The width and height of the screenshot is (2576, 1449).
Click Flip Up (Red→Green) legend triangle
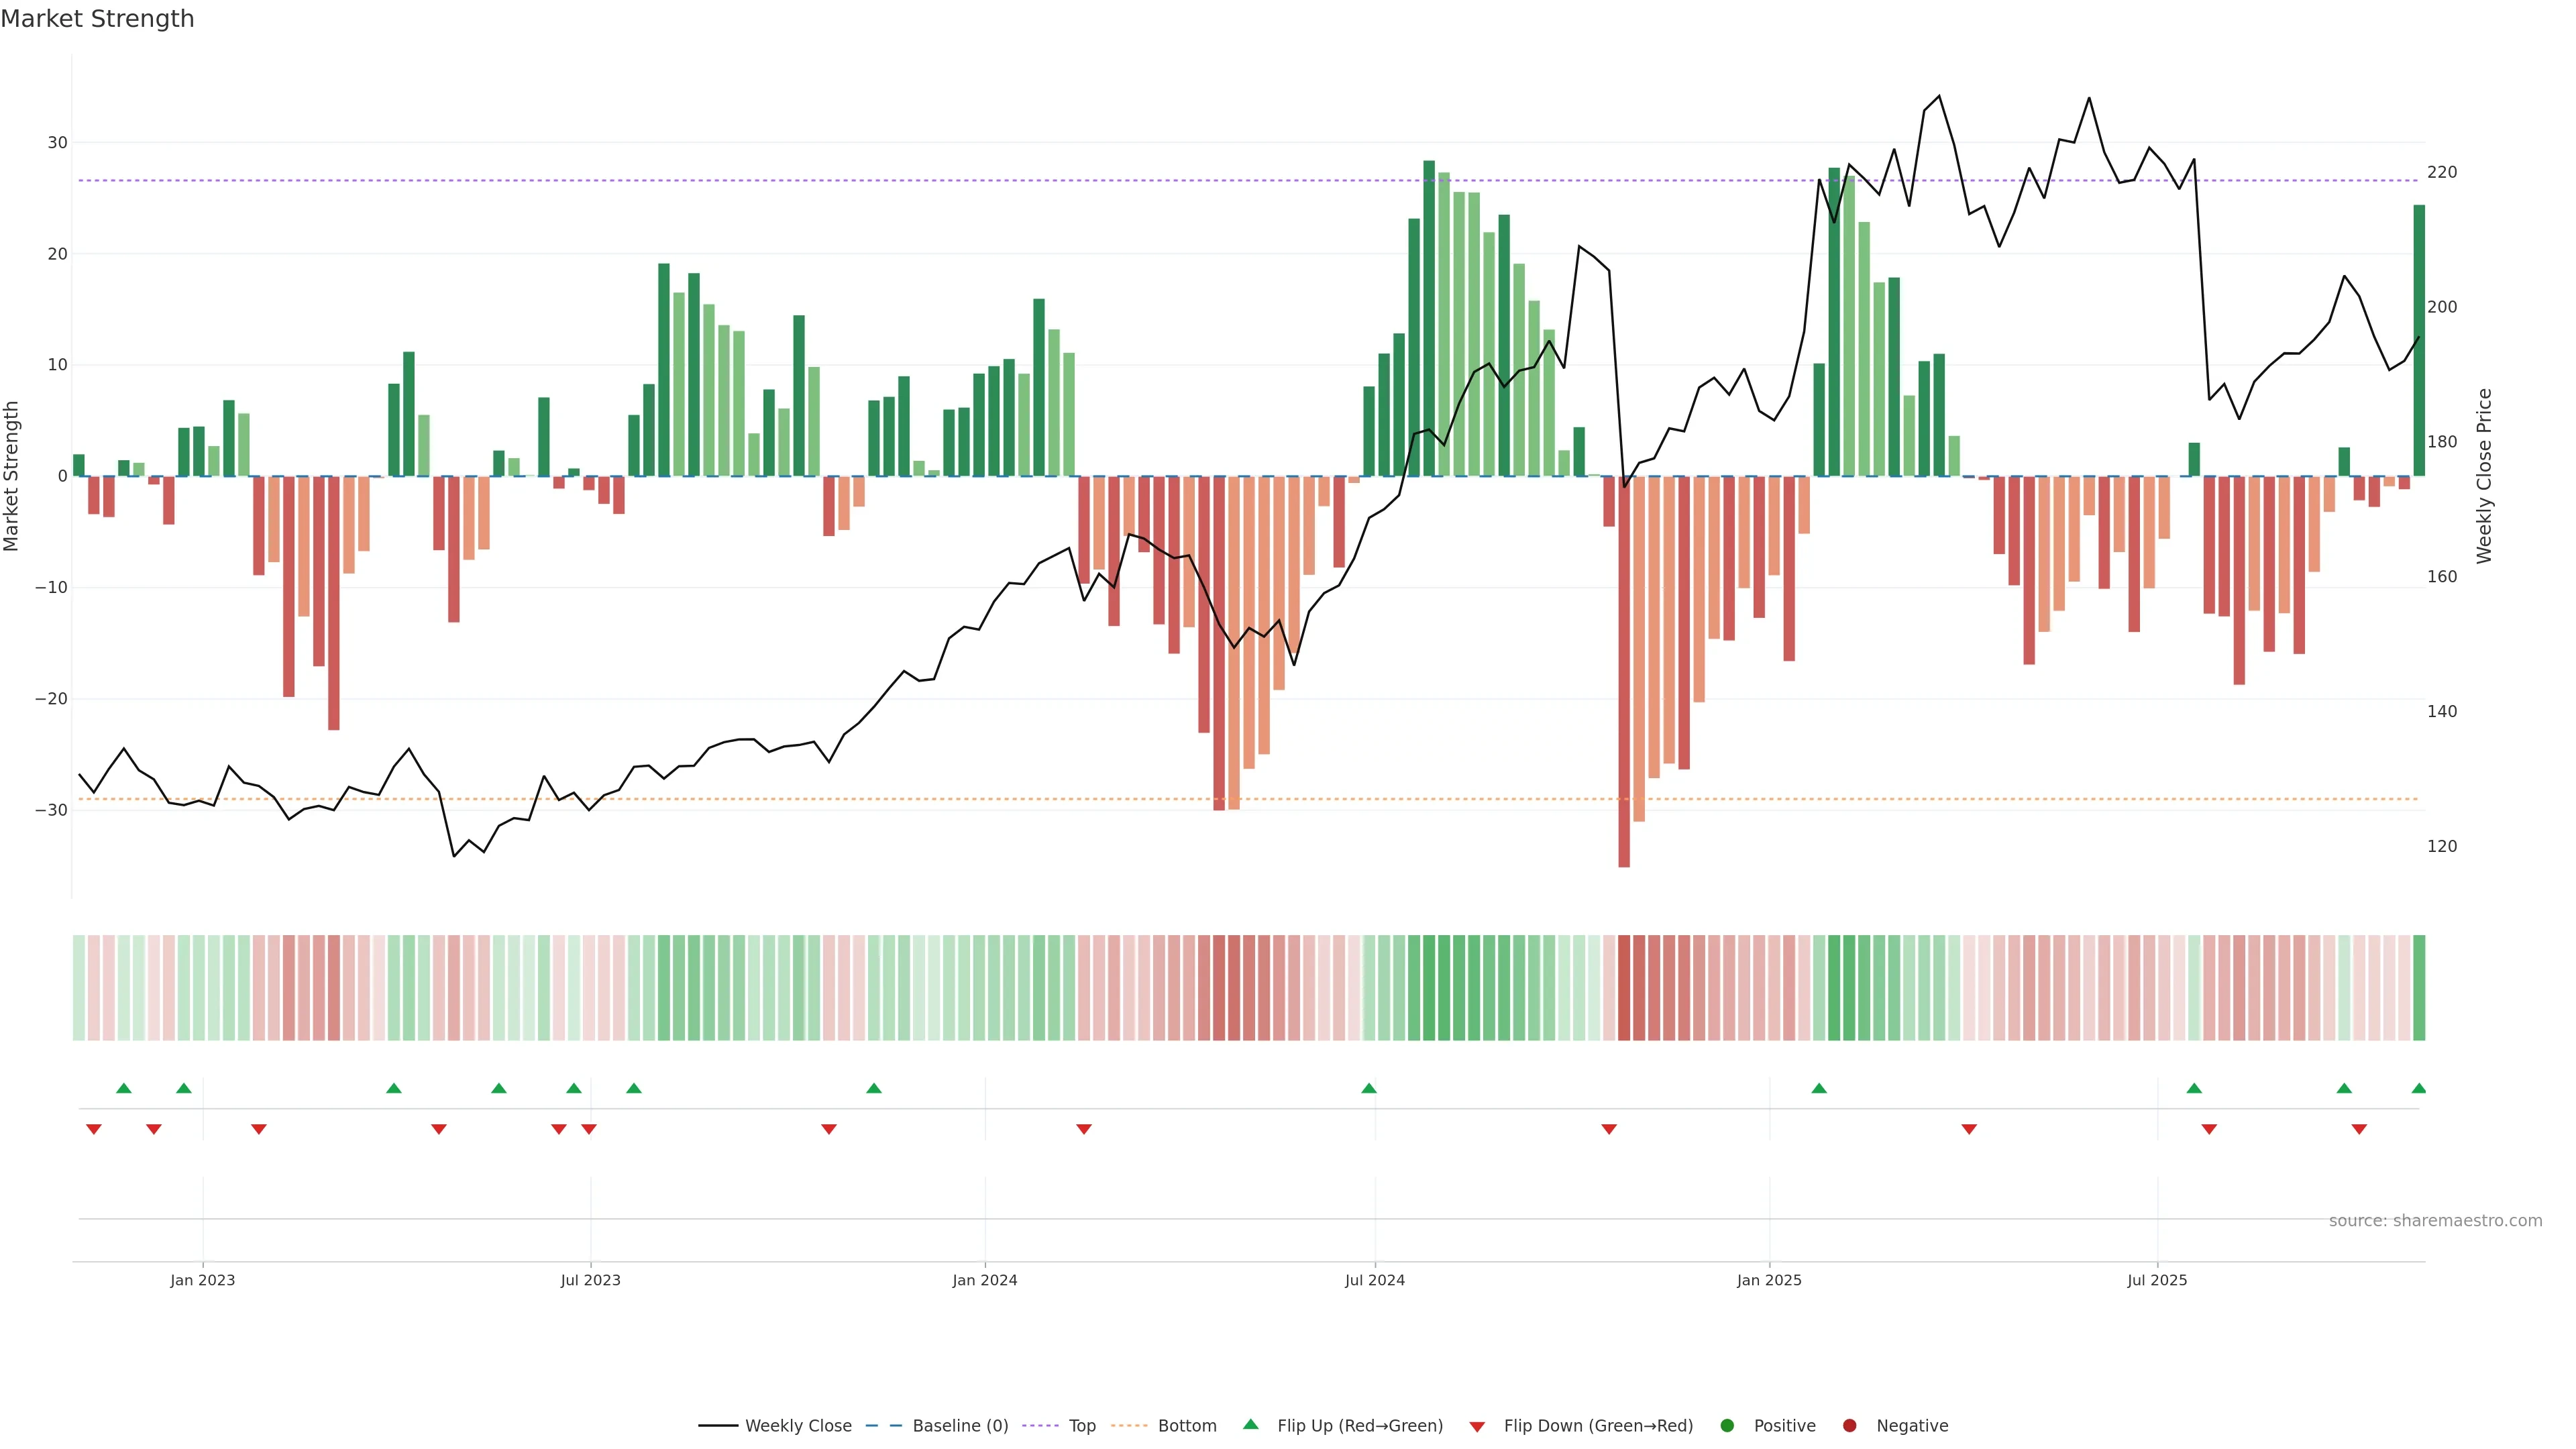tap(1250, 1424)
